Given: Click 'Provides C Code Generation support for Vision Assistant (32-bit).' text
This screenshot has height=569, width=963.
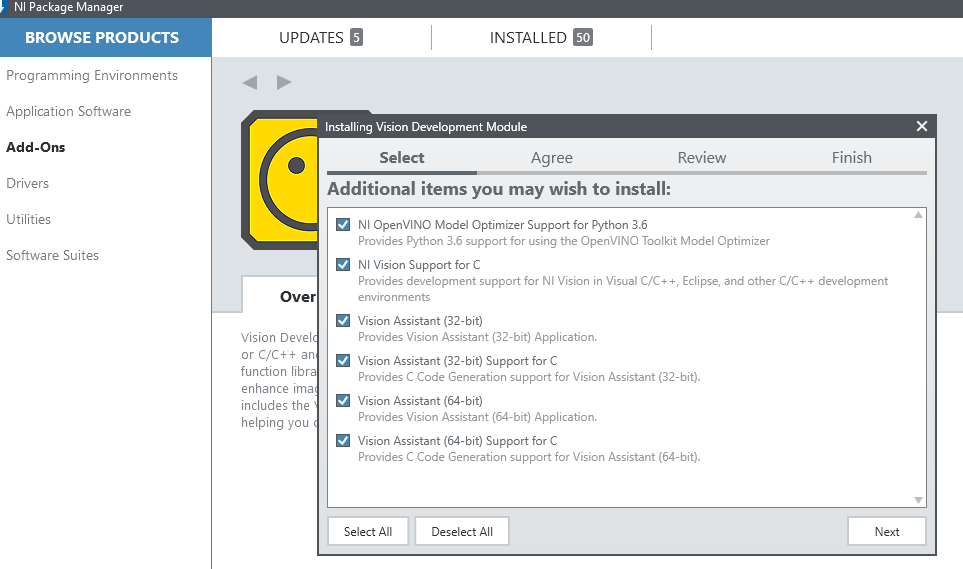Looking at the screenshot, I should point(529,377).
